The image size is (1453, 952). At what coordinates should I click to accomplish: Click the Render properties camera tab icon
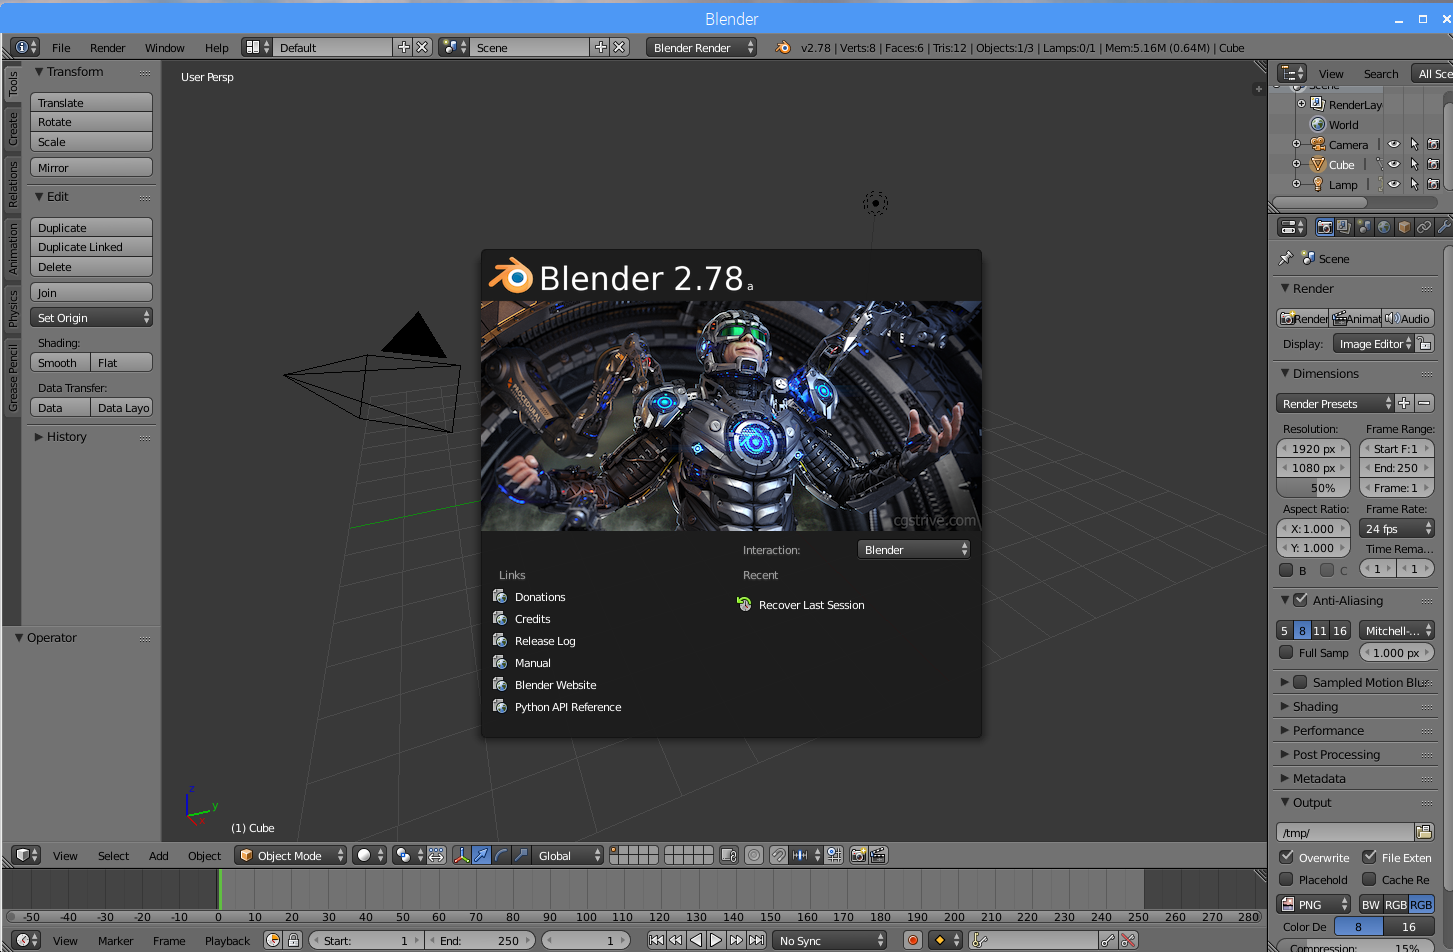coord(1324,227)
